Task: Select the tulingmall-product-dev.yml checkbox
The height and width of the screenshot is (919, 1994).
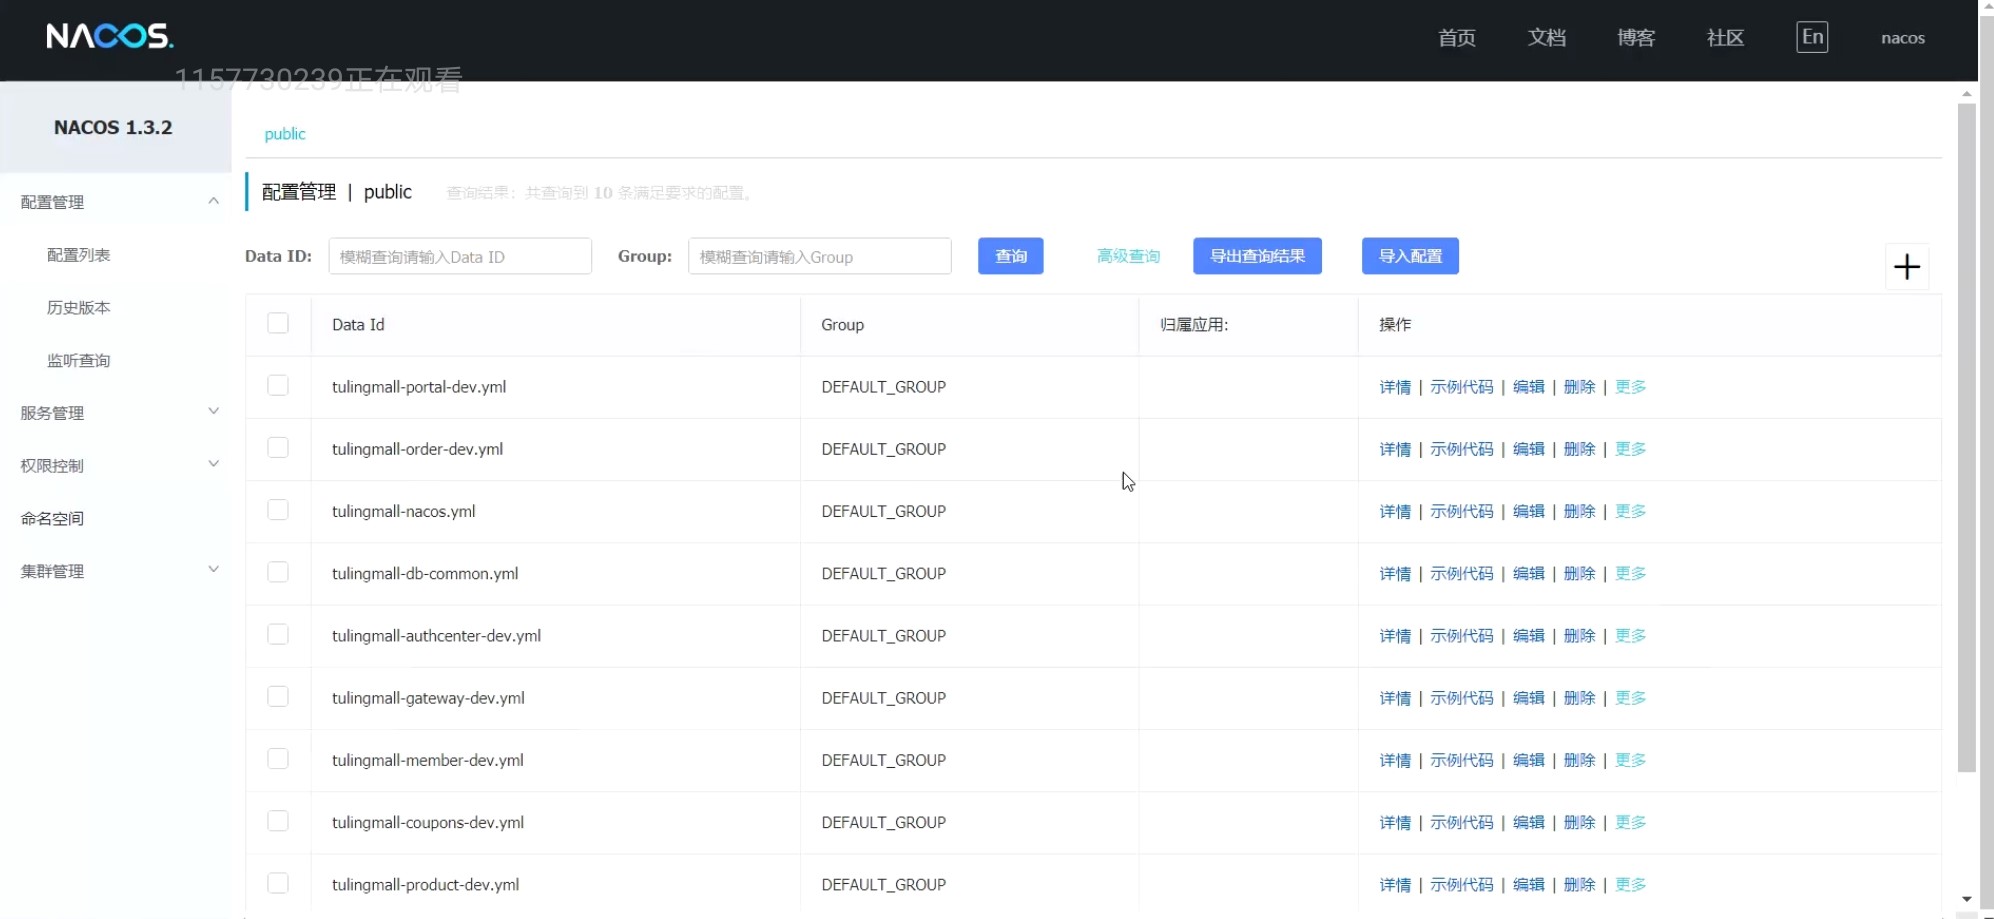Action: point(278,883)
